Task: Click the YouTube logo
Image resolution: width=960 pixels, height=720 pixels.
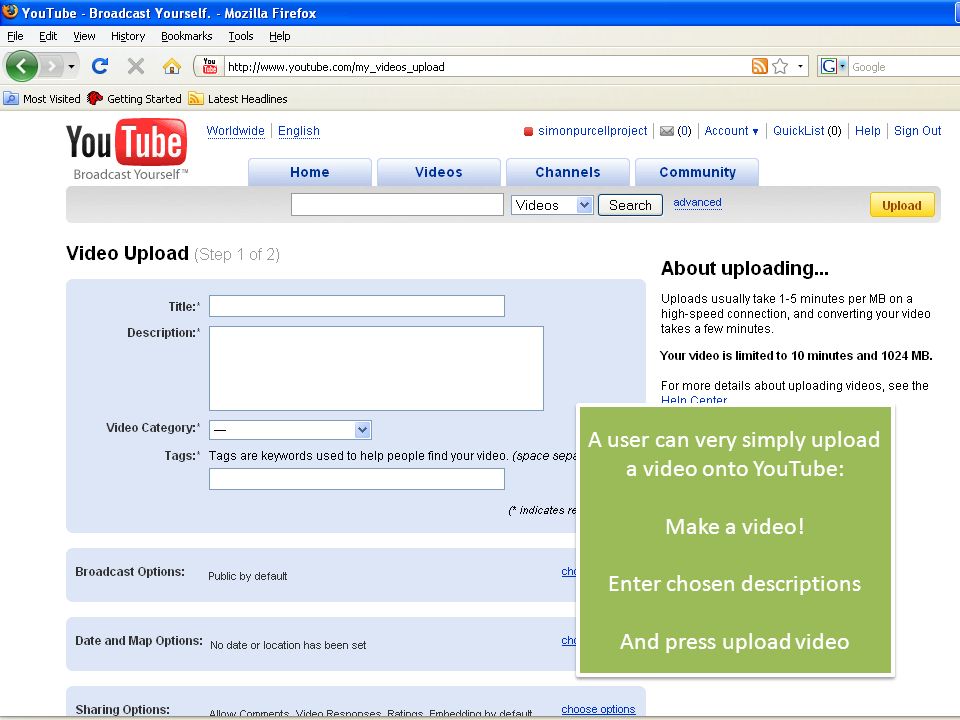Action: click(x=127, y=149)
